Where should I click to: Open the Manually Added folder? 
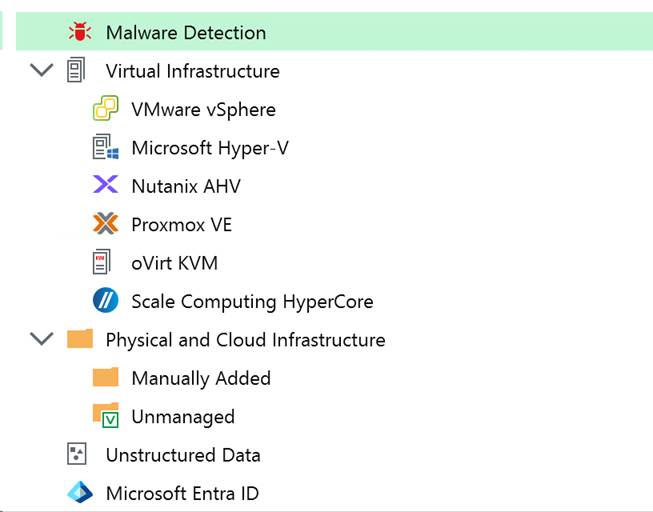click(200, 378)
